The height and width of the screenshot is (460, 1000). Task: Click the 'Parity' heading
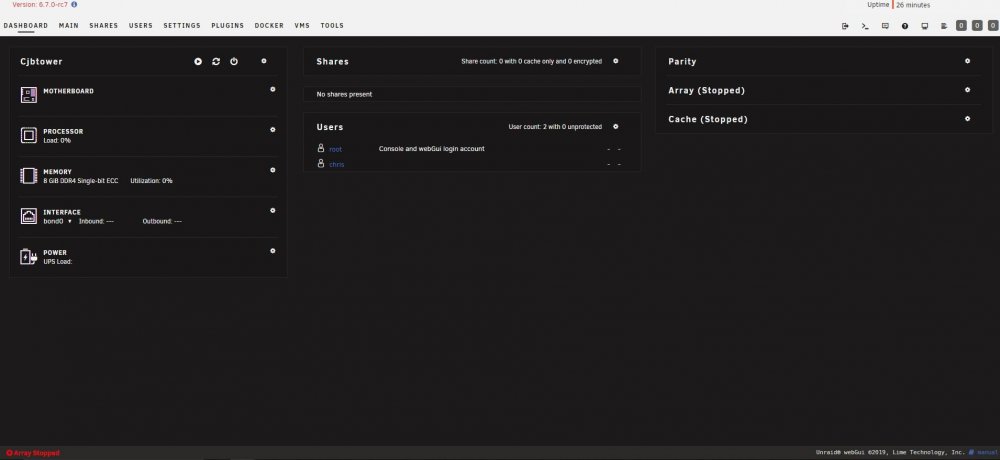682,62
